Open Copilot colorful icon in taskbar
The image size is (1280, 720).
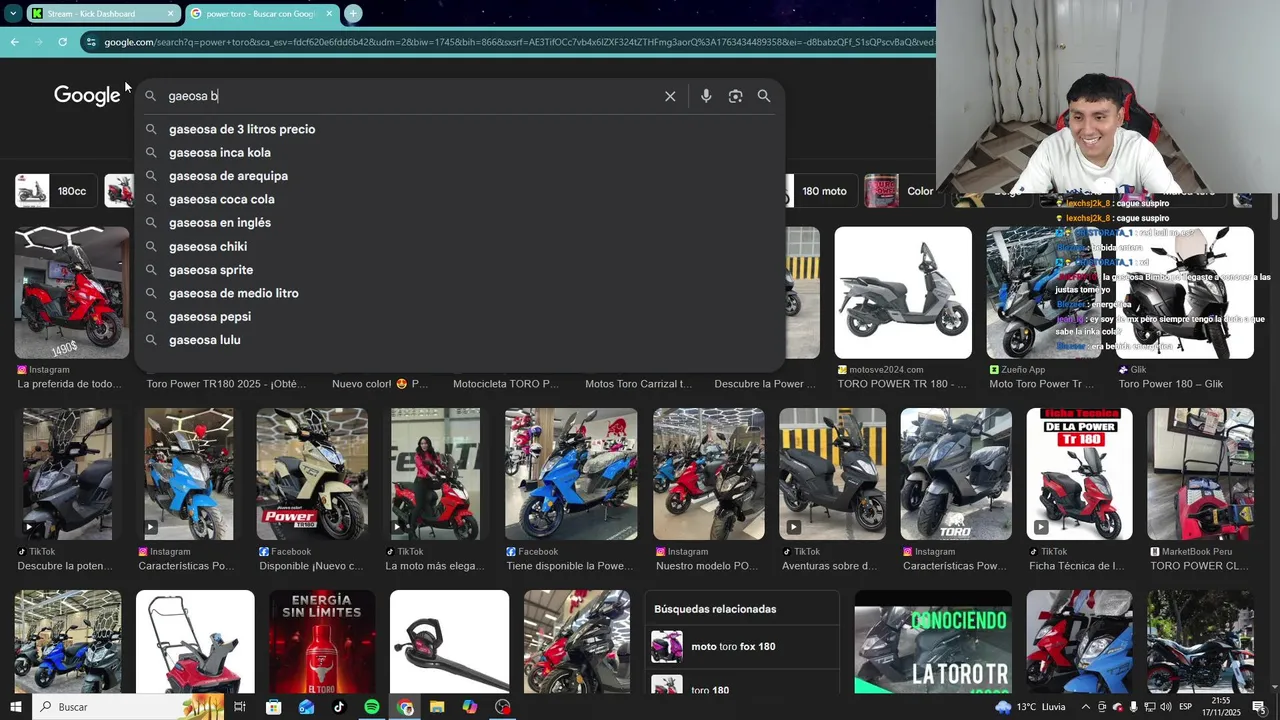point(470,707)
